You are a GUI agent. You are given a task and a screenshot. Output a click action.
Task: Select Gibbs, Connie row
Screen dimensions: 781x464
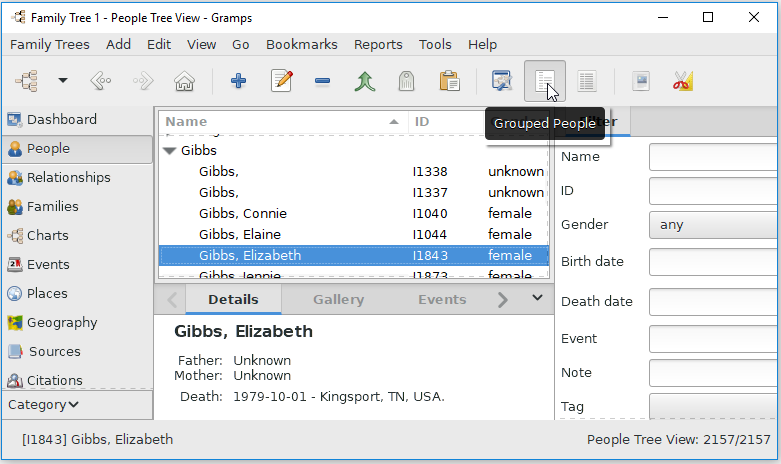[354, 213]
